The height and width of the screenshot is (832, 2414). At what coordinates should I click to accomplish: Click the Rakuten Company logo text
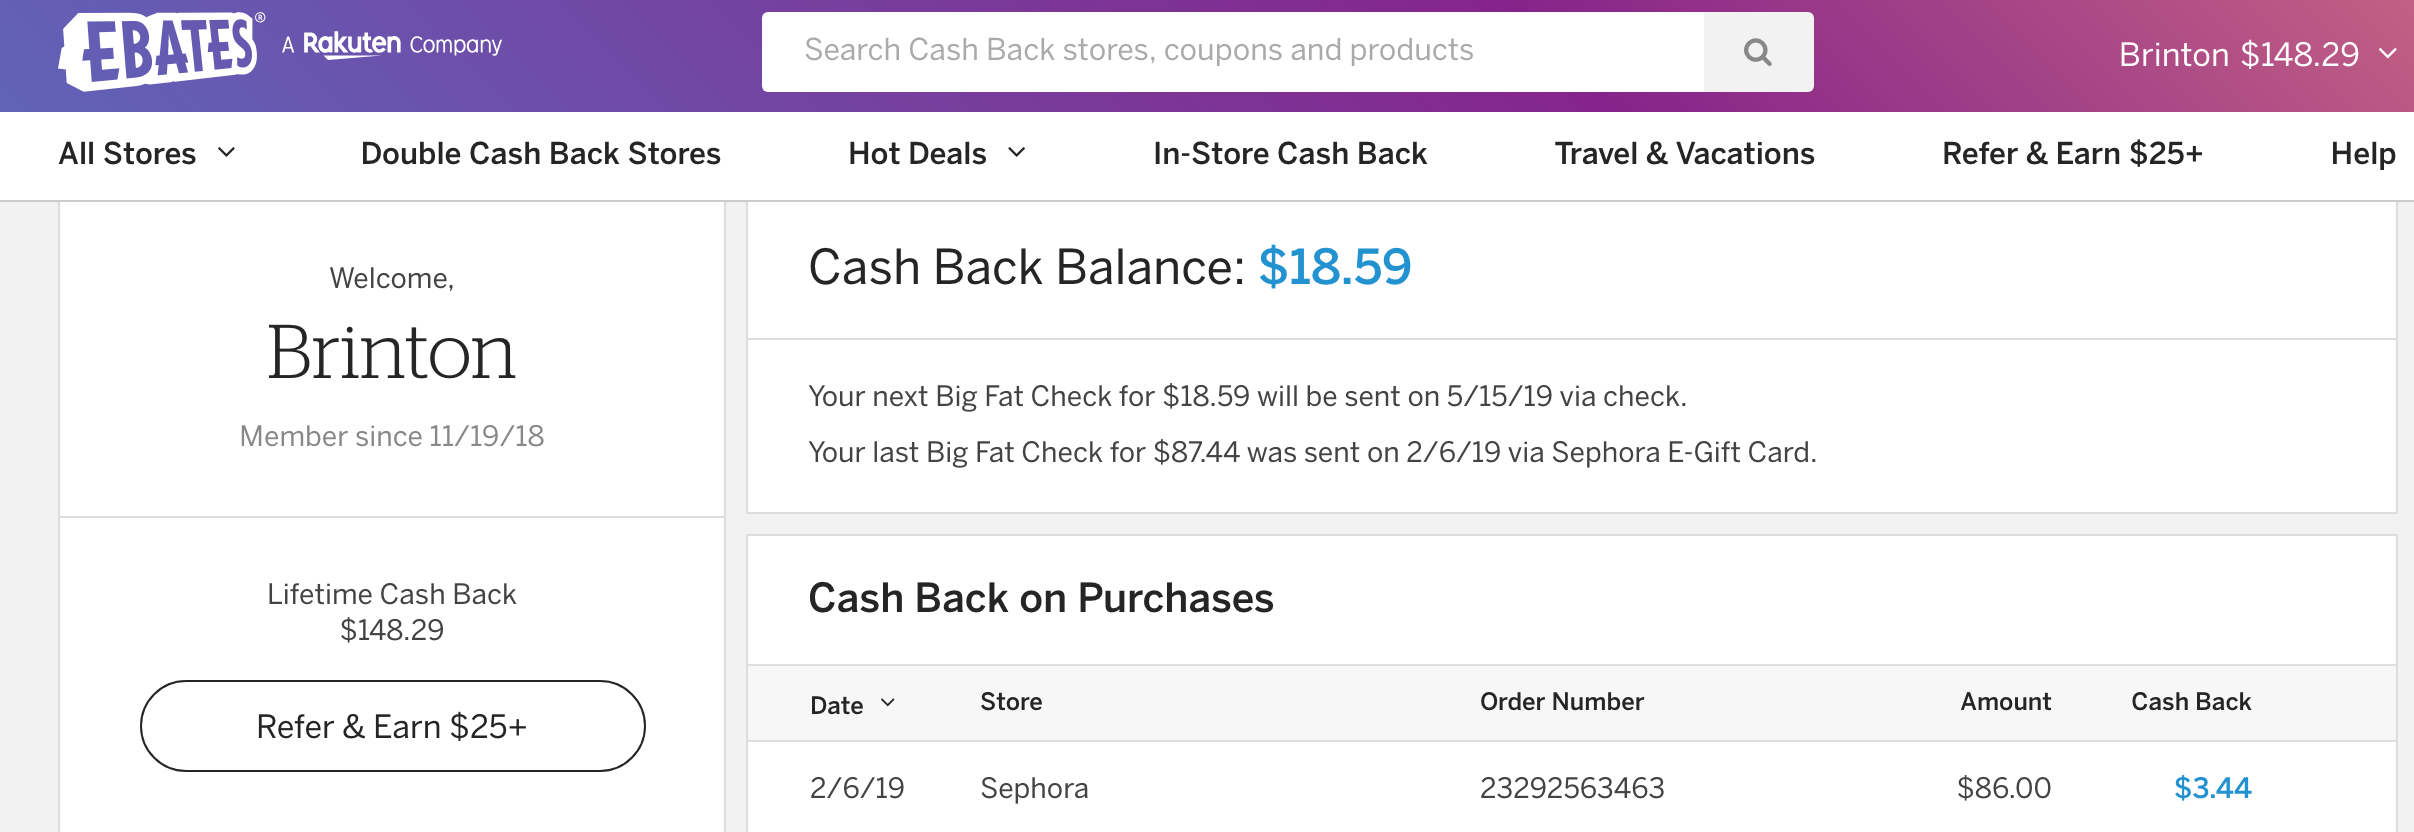392,45
